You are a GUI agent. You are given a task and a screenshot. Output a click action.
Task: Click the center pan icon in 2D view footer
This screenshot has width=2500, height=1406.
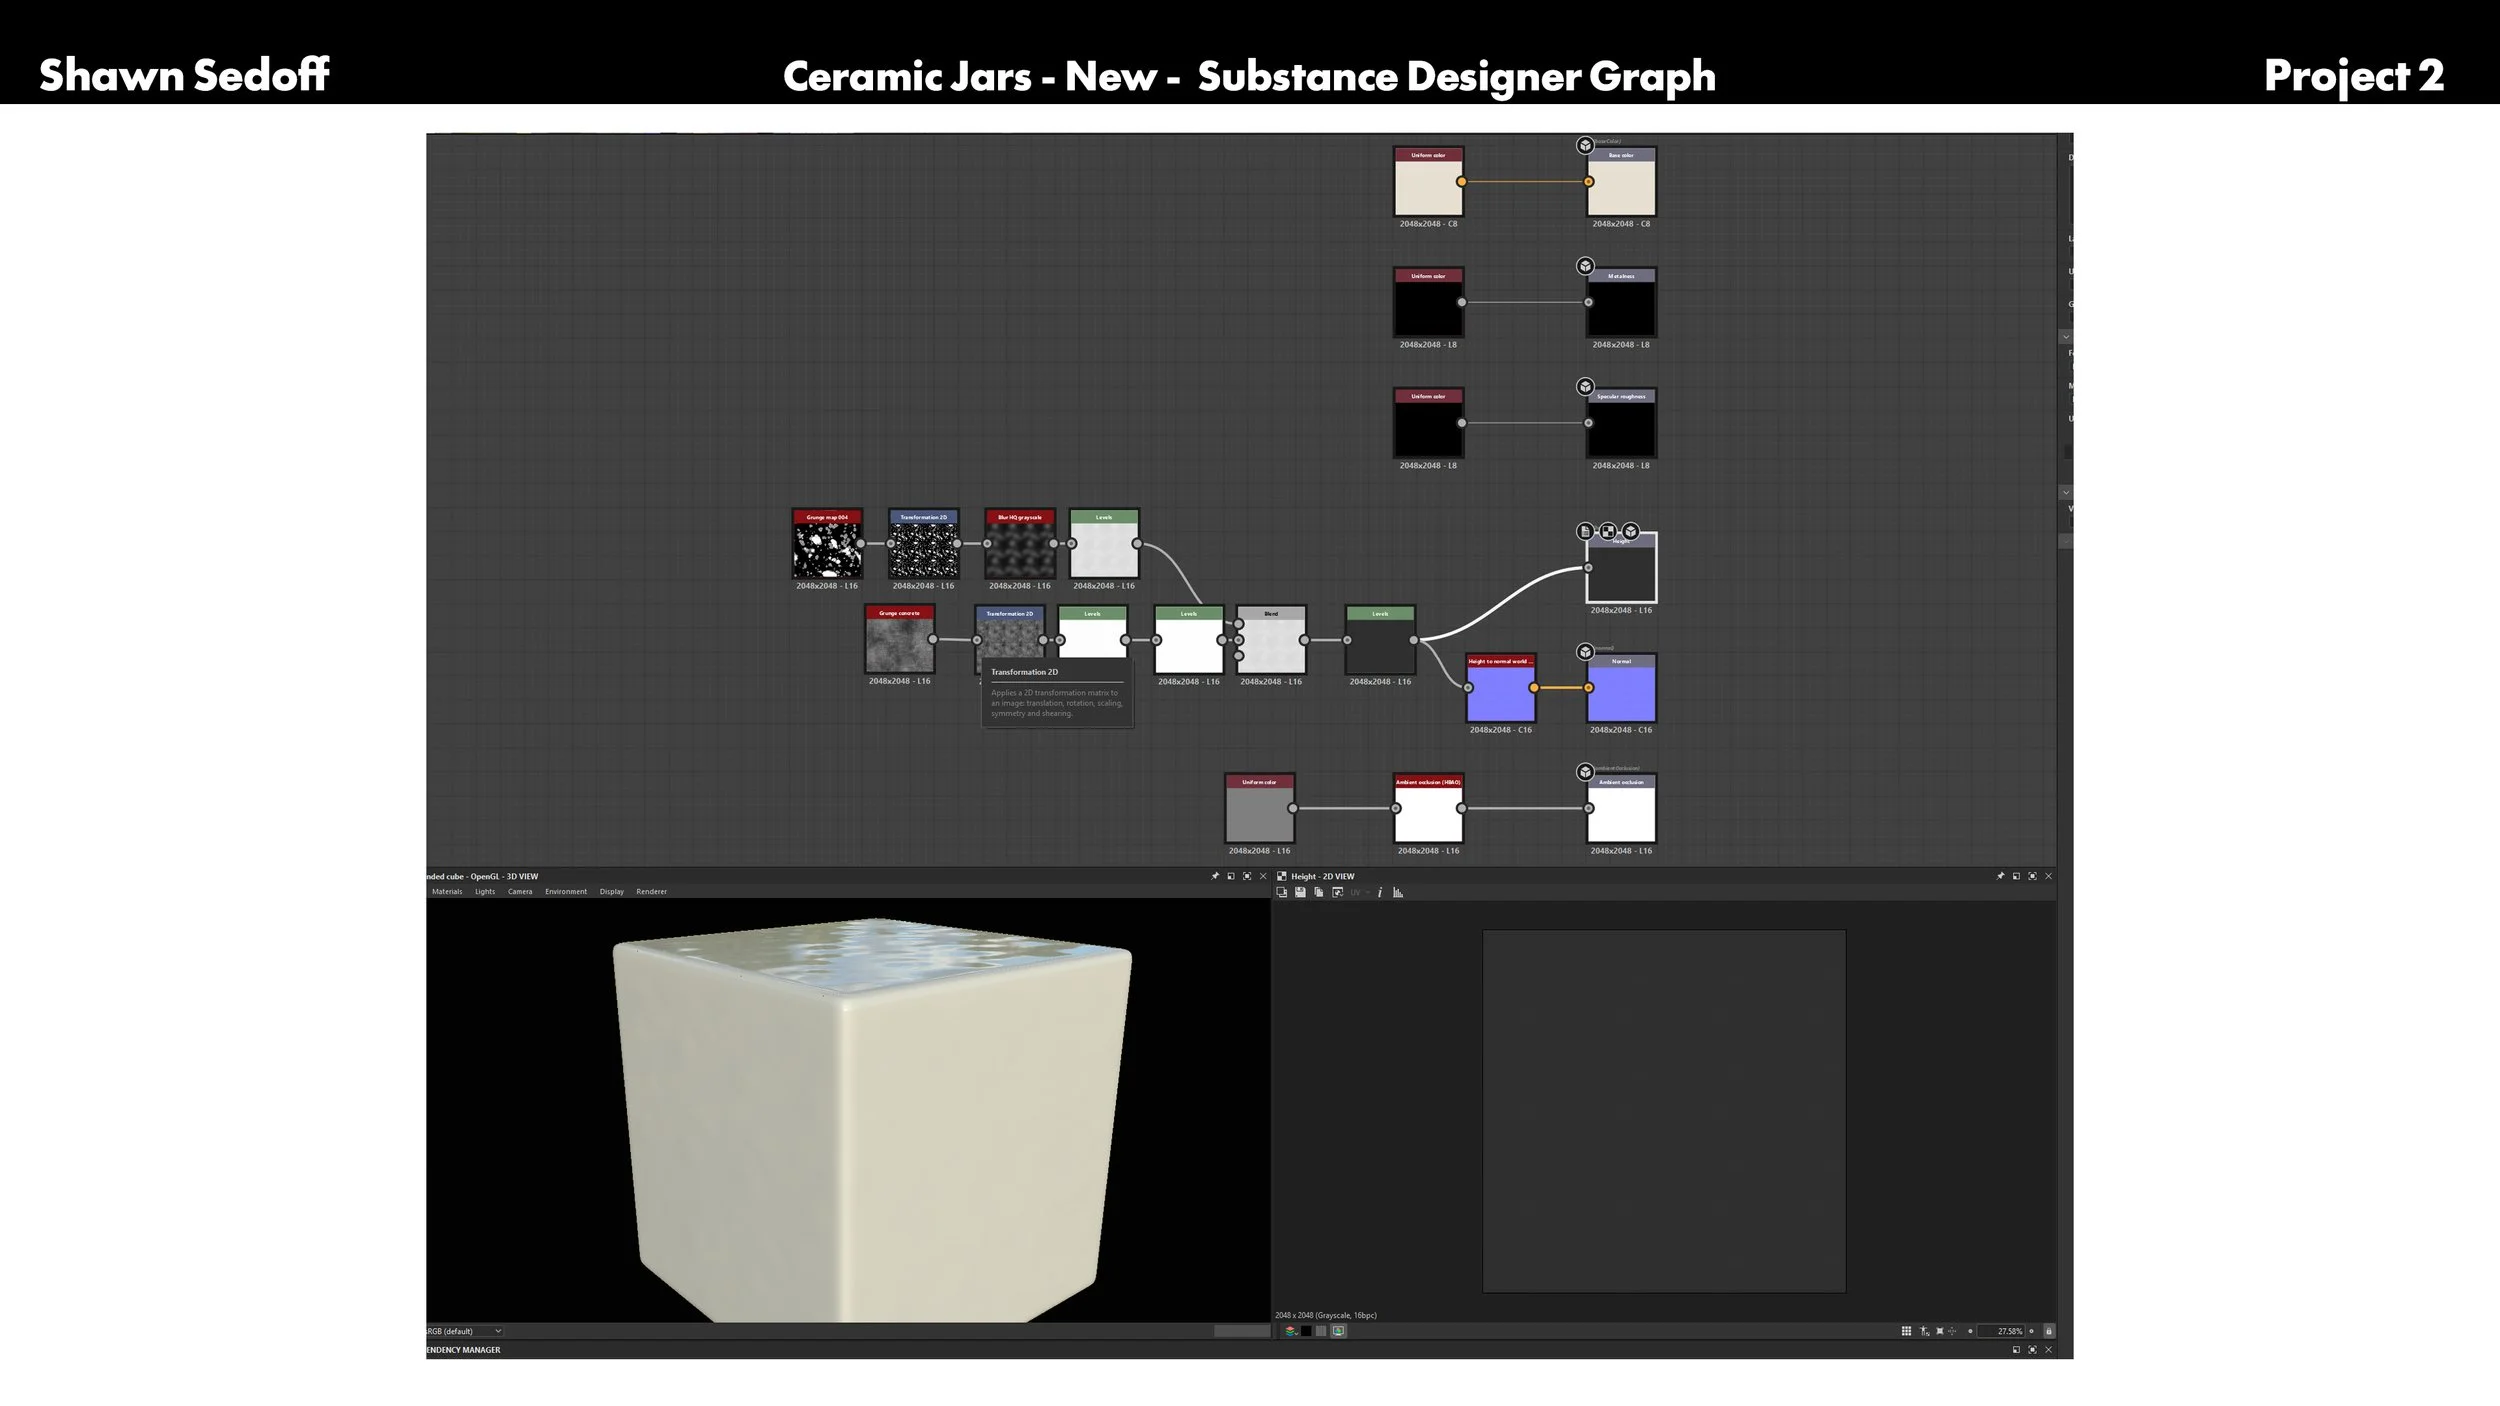tap(1952, 1331)
